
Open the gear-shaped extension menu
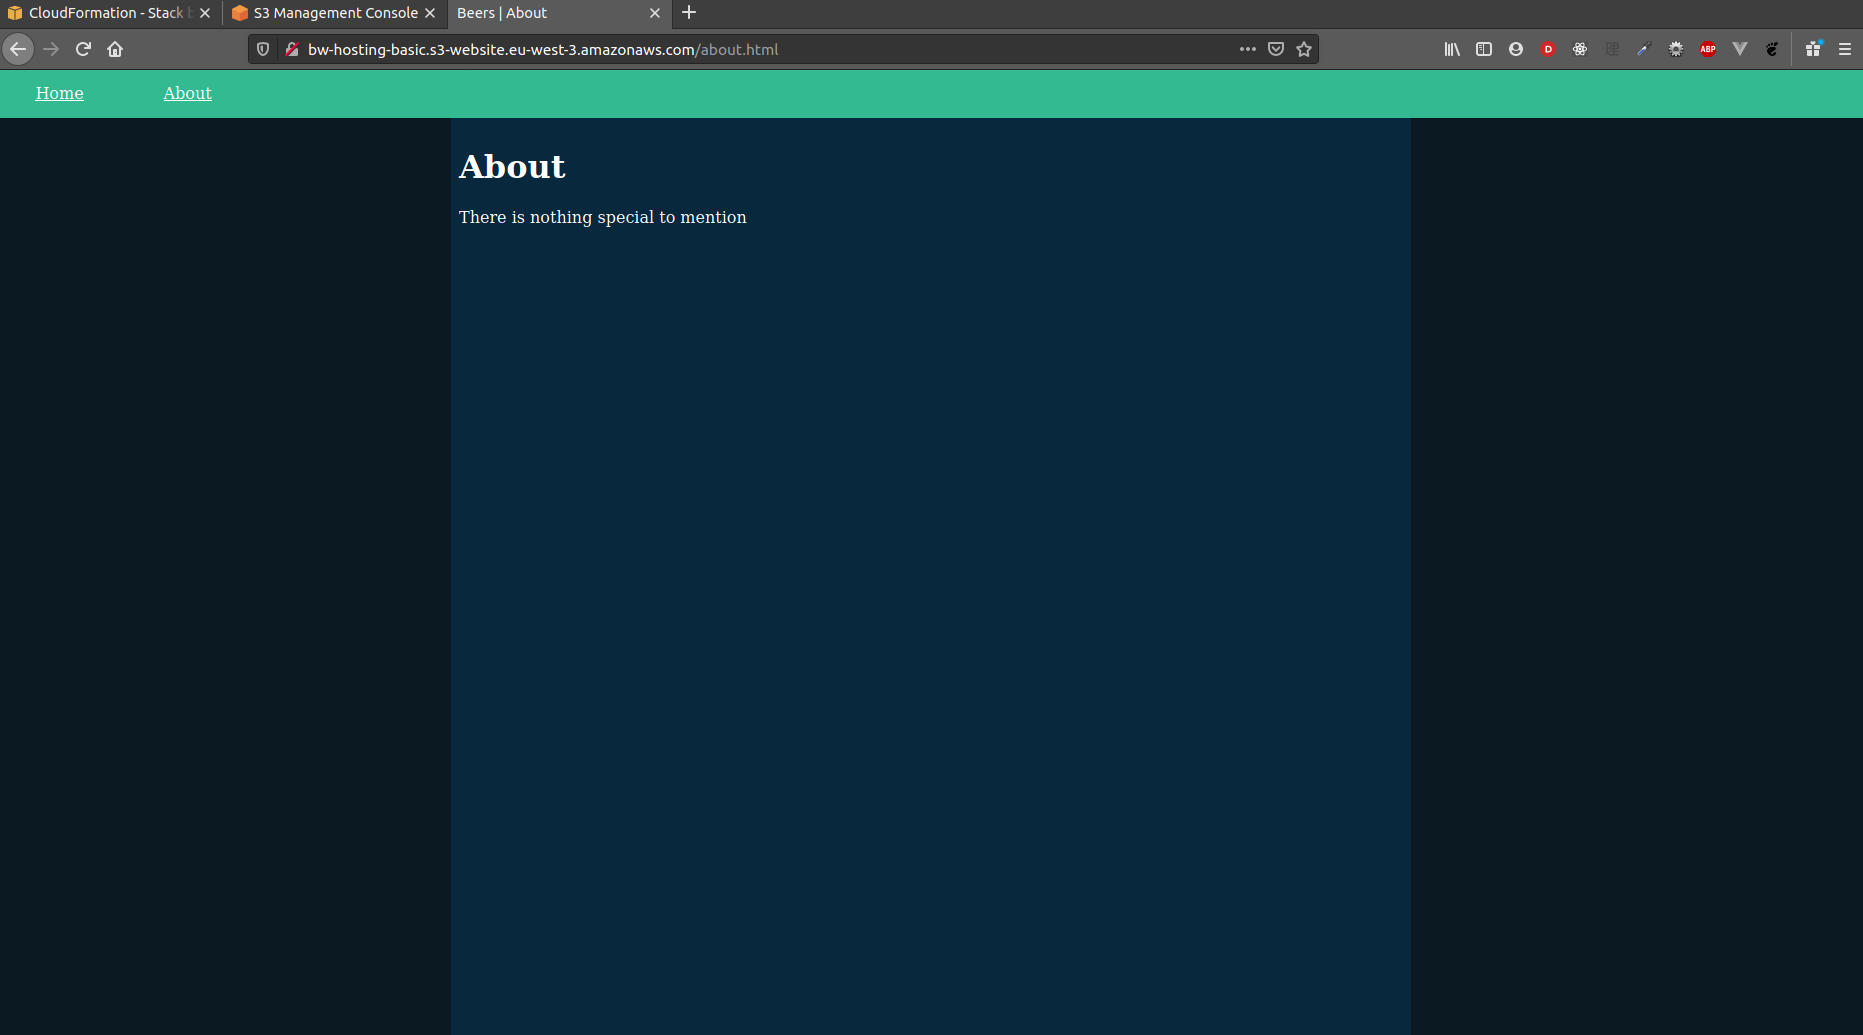[x=1676, y=49]
